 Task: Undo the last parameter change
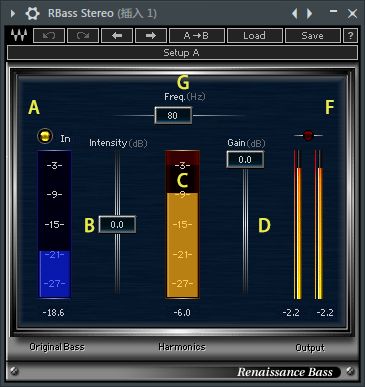49,35
